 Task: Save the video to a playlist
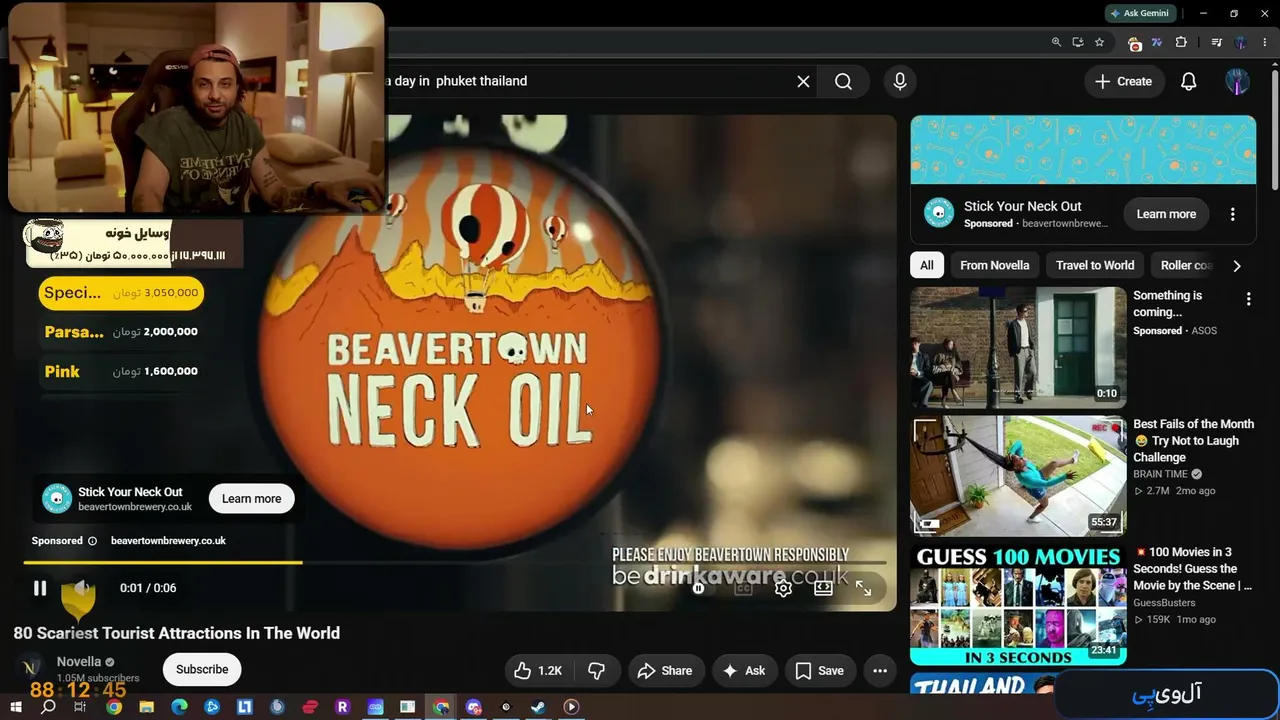tap(819, 671)
